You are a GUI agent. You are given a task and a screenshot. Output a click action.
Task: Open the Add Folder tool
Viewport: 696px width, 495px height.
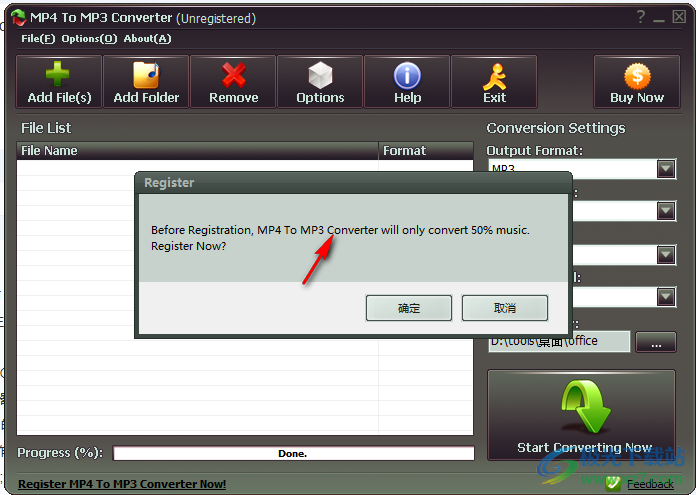pos(146,82)
